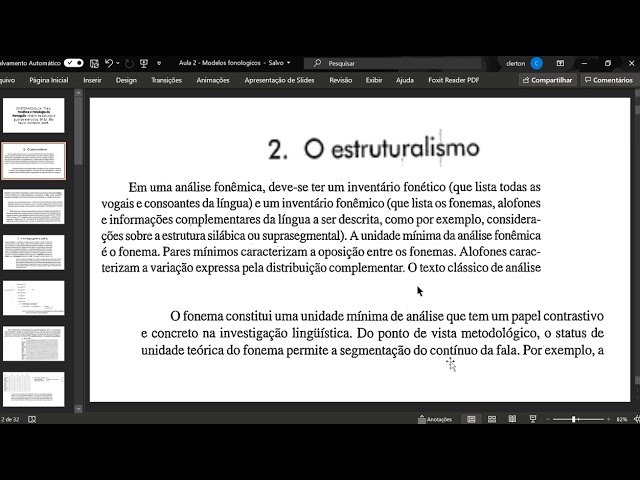Click the search magnifier icon
This screenshot has height=480, width=640.
tap(317, 63)
